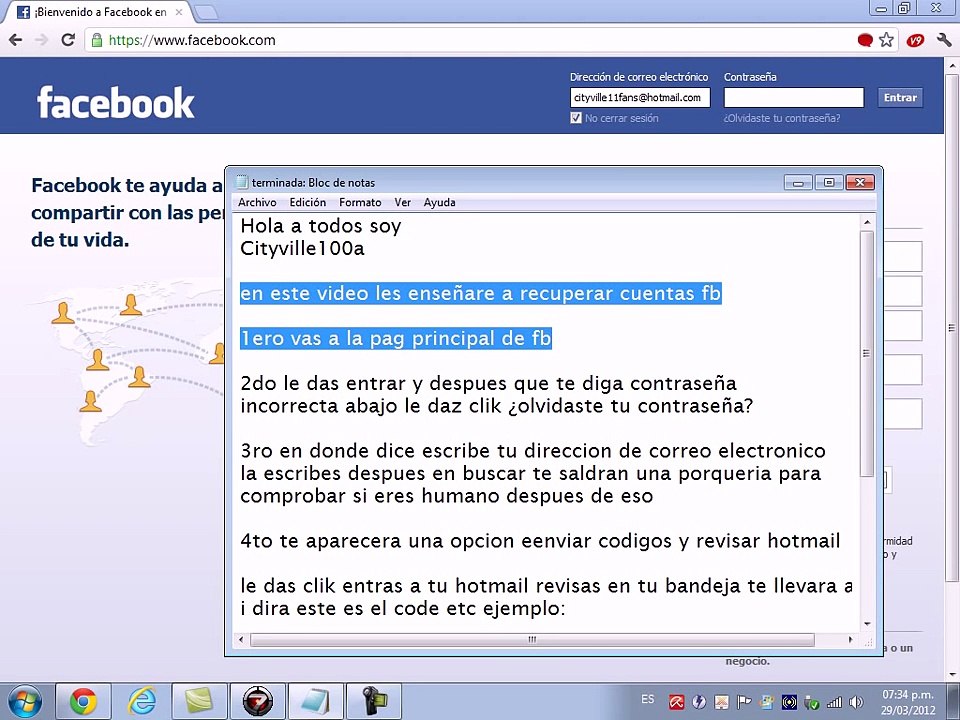Open the Chrome wrench settings menu

(x=943, y=40)
